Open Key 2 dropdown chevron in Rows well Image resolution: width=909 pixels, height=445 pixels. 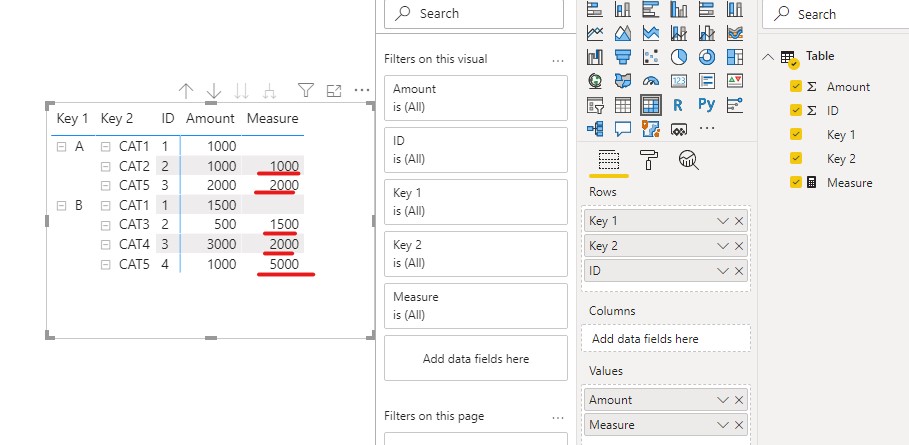pyautogui.click(x=722, y=246)
